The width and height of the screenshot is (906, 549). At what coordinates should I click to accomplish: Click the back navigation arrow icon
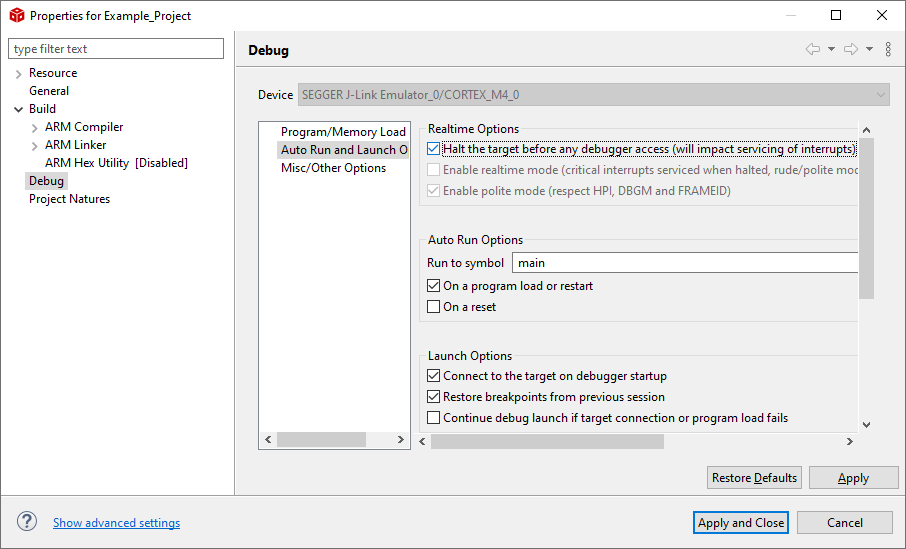[x=812, y=50]
